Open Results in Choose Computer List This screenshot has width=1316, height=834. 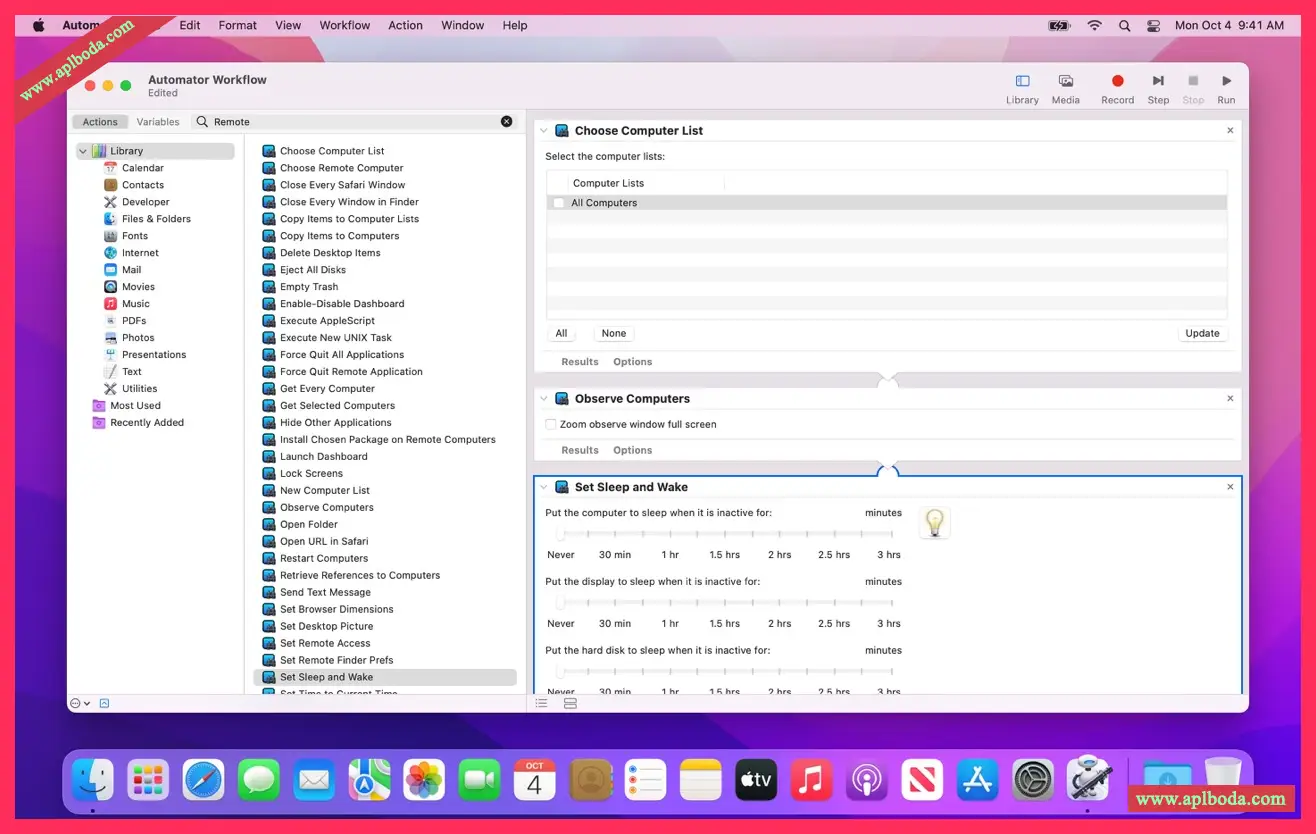580,362
